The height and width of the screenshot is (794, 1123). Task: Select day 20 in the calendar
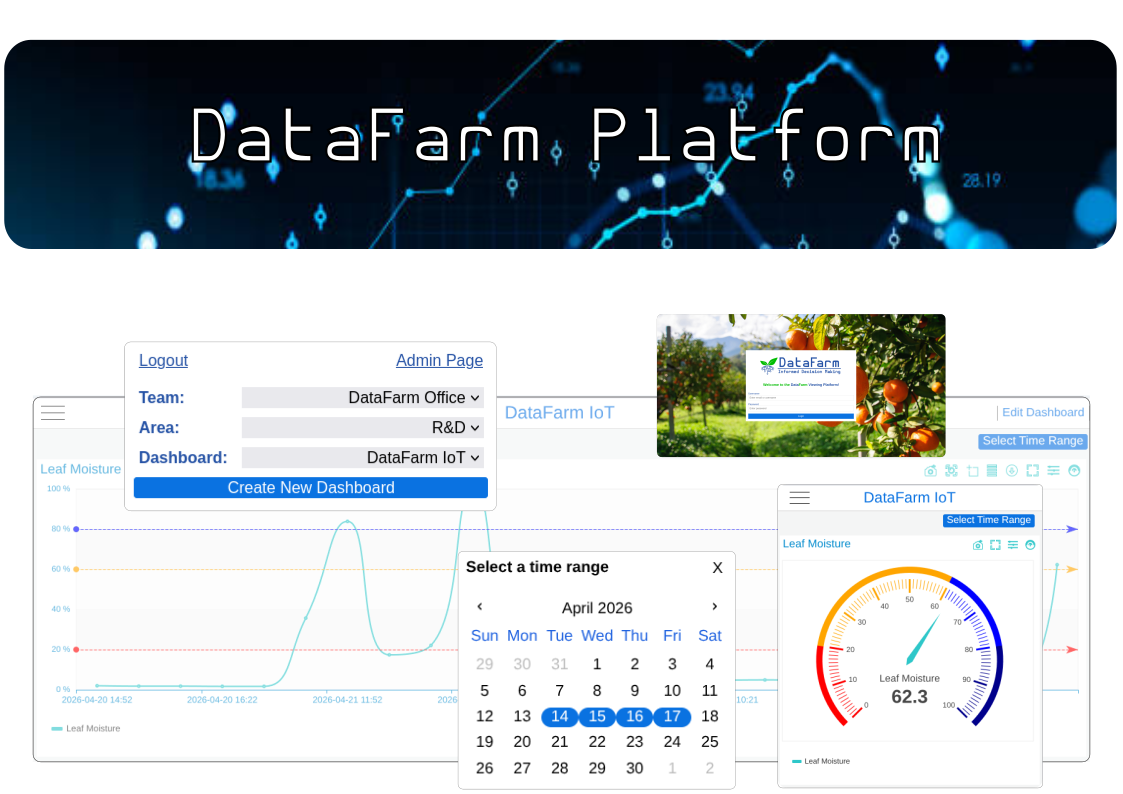tap(522, 742)
